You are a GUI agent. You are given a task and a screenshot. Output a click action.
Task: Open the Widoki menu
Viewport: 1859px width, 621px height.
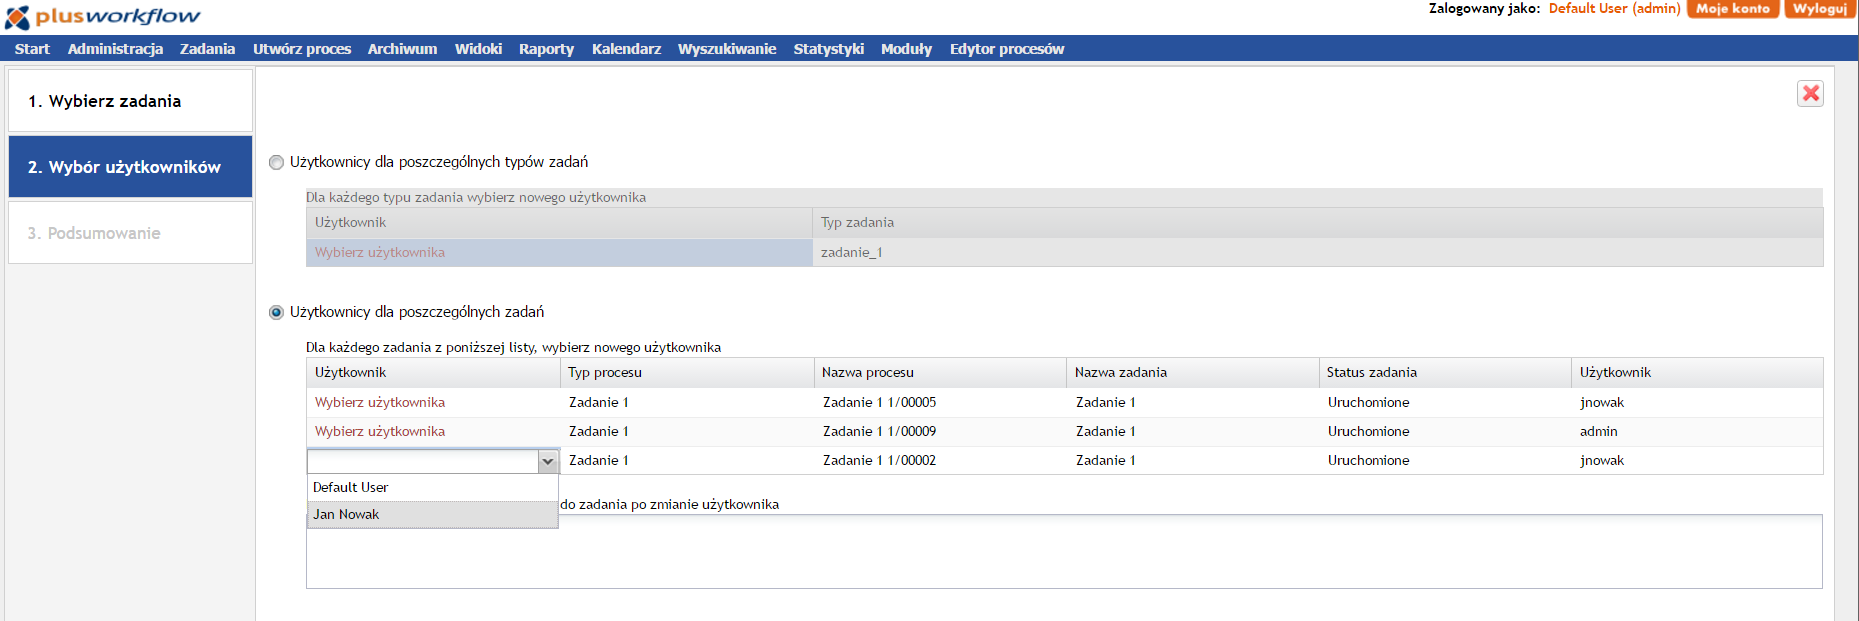click(478, 49)
